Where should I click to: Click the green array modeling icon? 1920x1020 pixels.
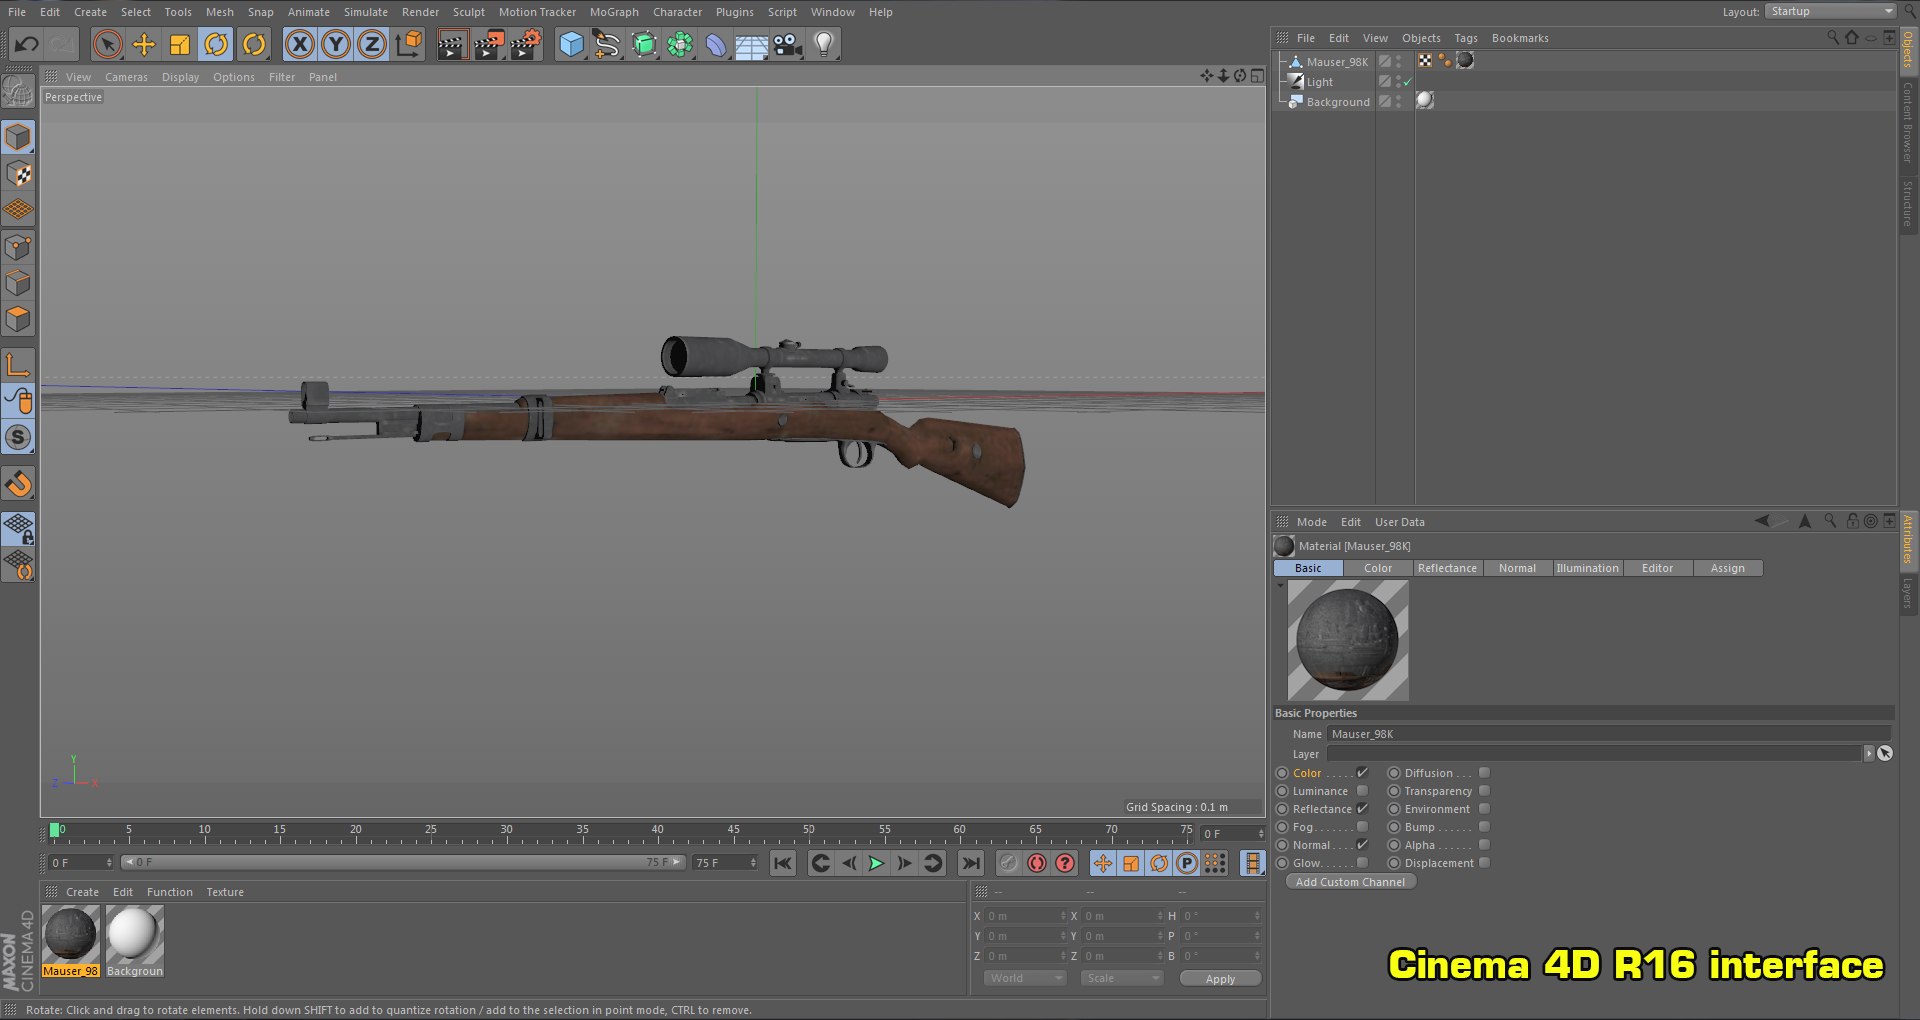[x=680, y=44]
